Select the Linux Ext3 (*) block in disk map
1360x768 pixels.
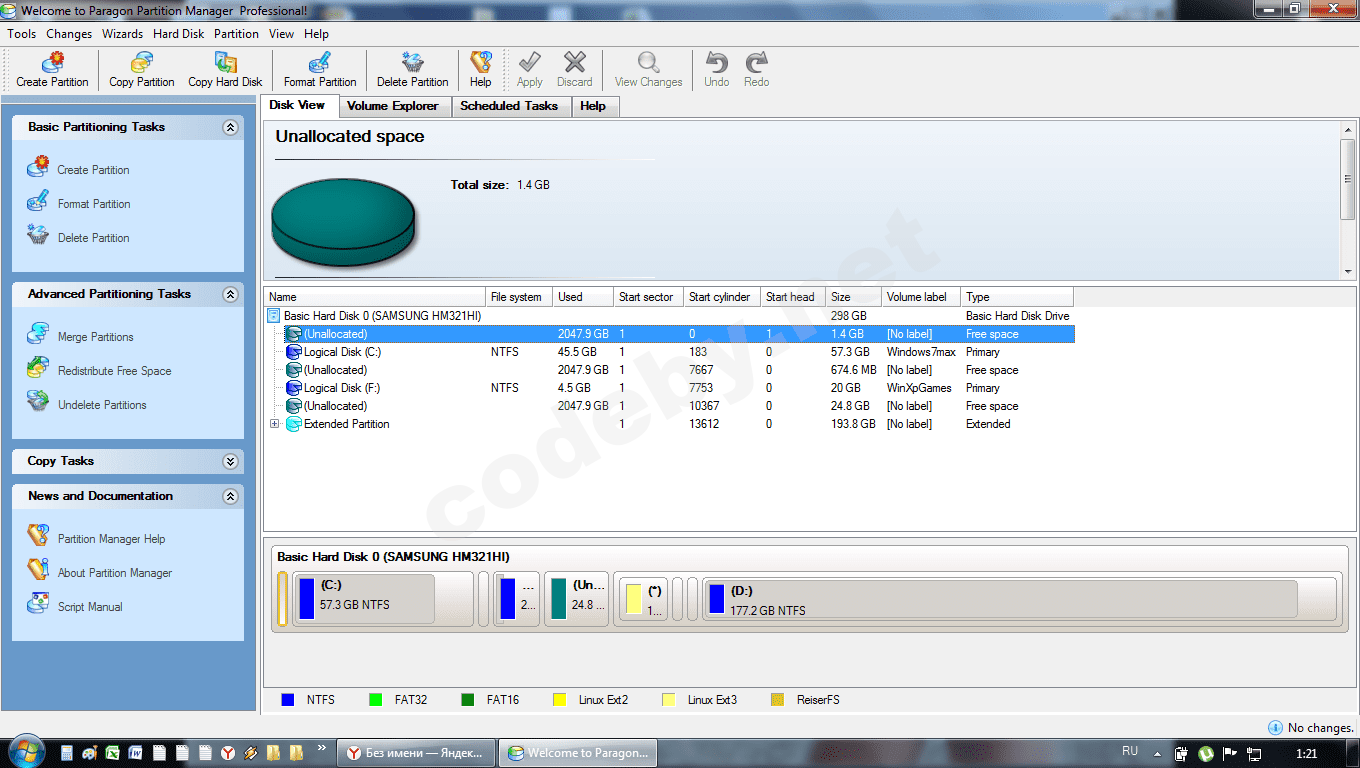coord(644,598)
